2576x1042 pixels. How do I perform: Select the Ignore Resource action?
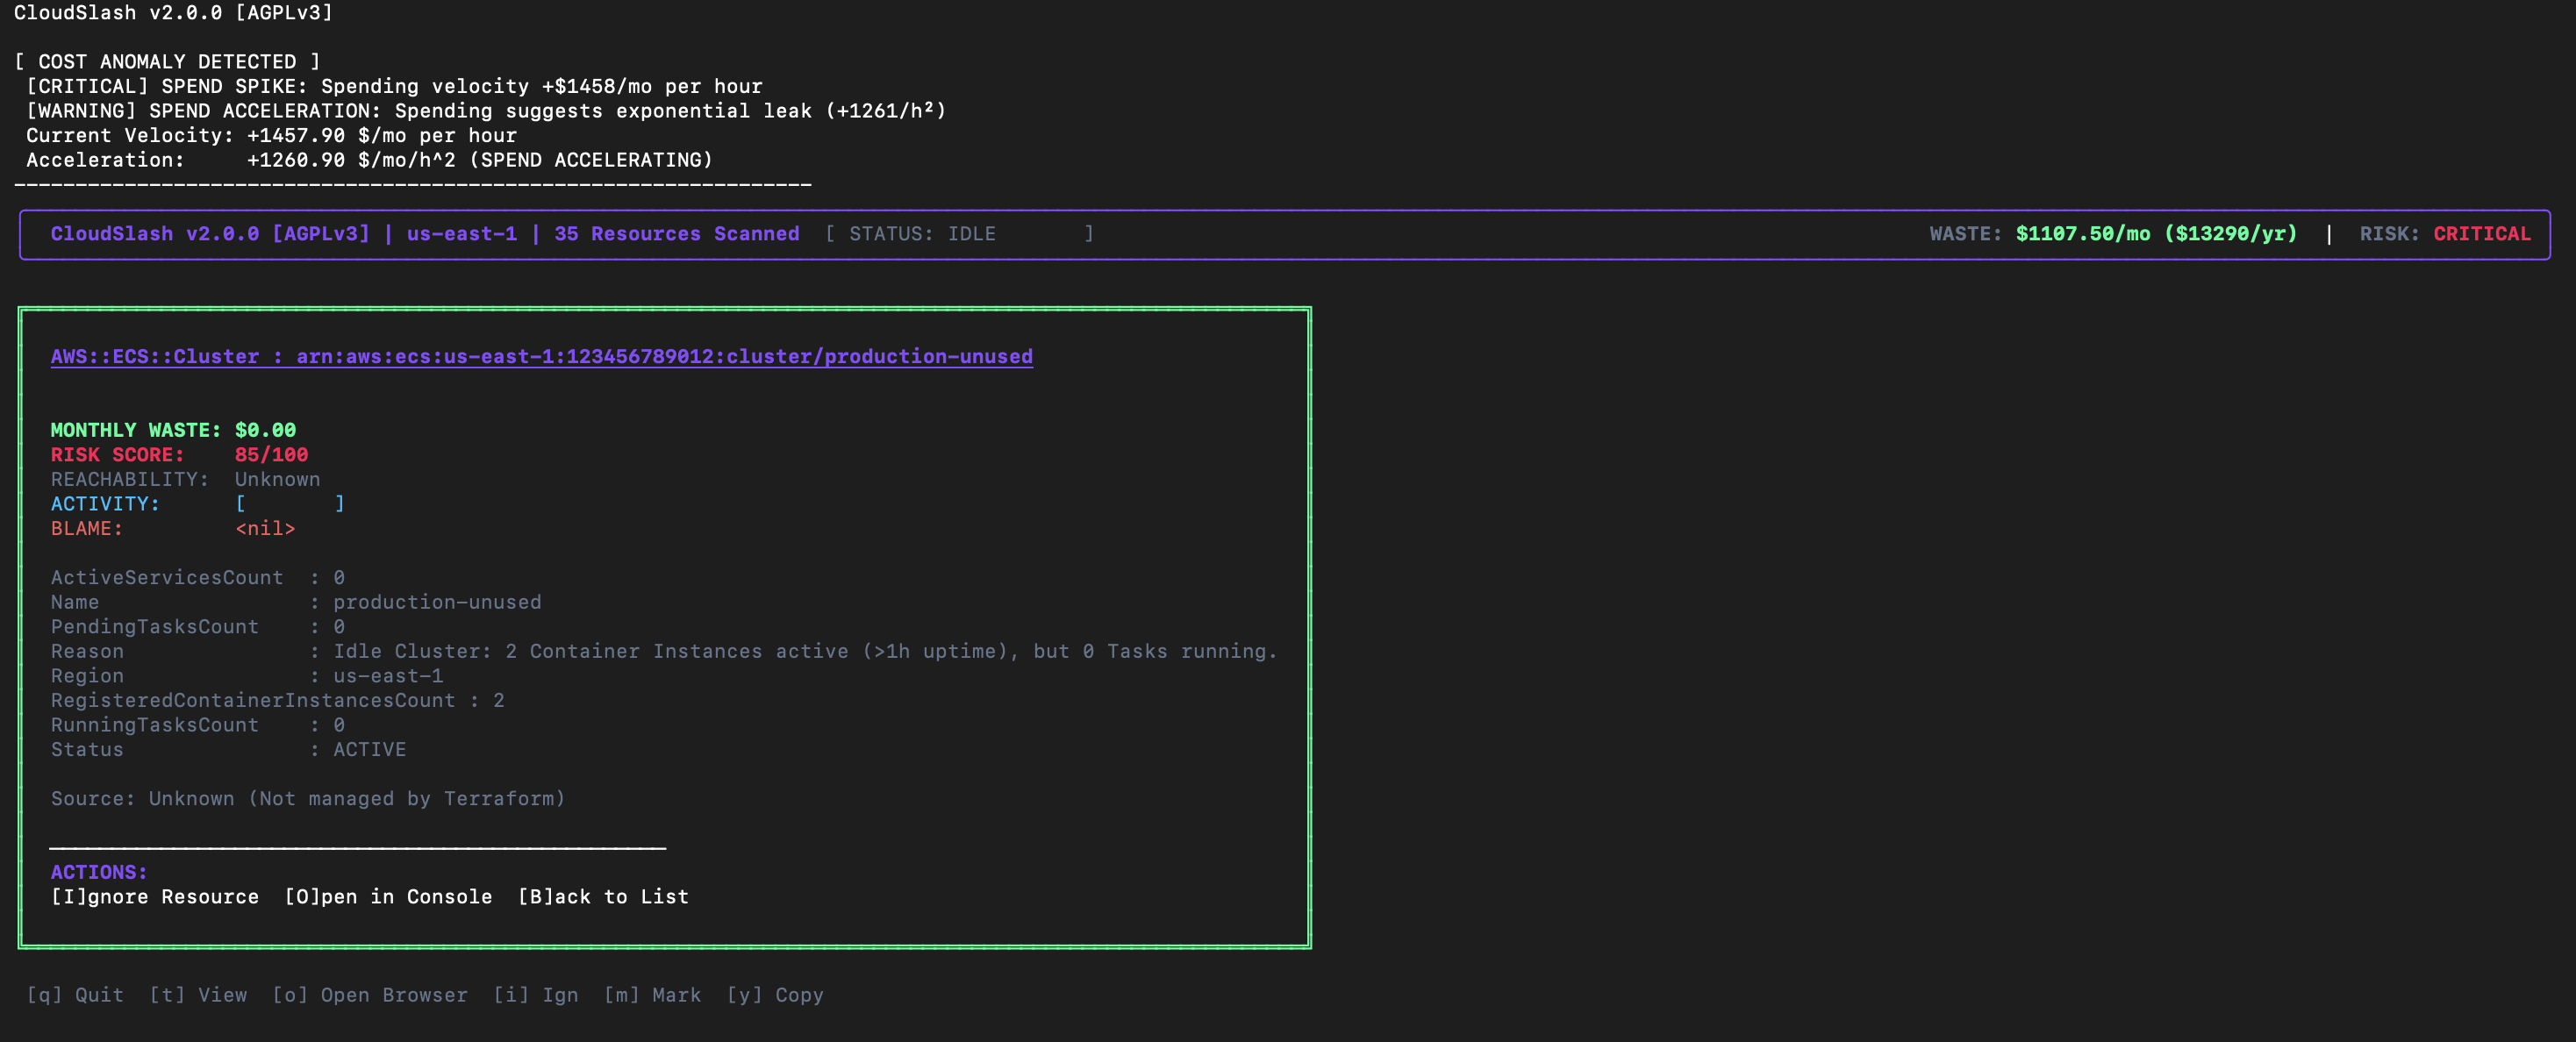point(155,897)
